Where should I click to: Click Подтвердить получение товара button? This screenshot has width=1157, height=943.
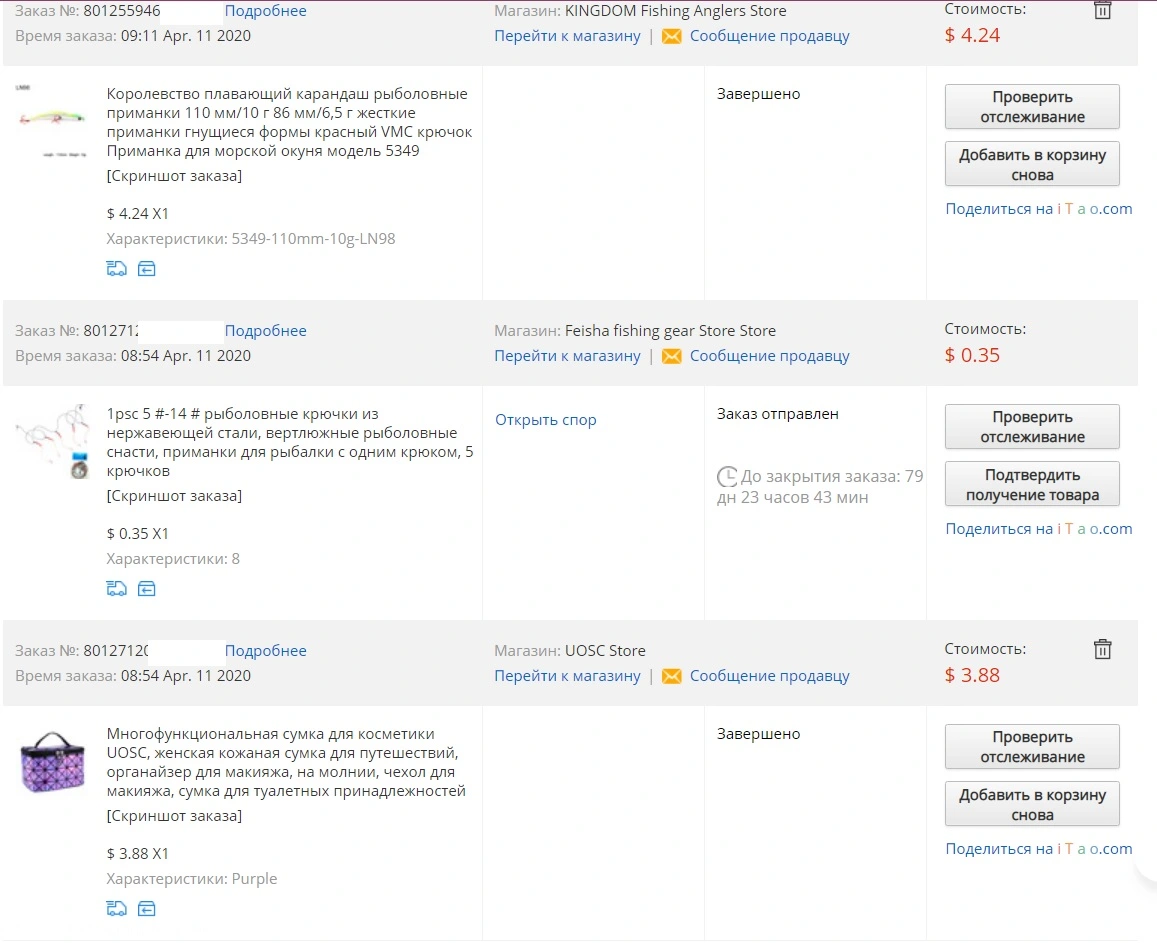point(1032,484)
